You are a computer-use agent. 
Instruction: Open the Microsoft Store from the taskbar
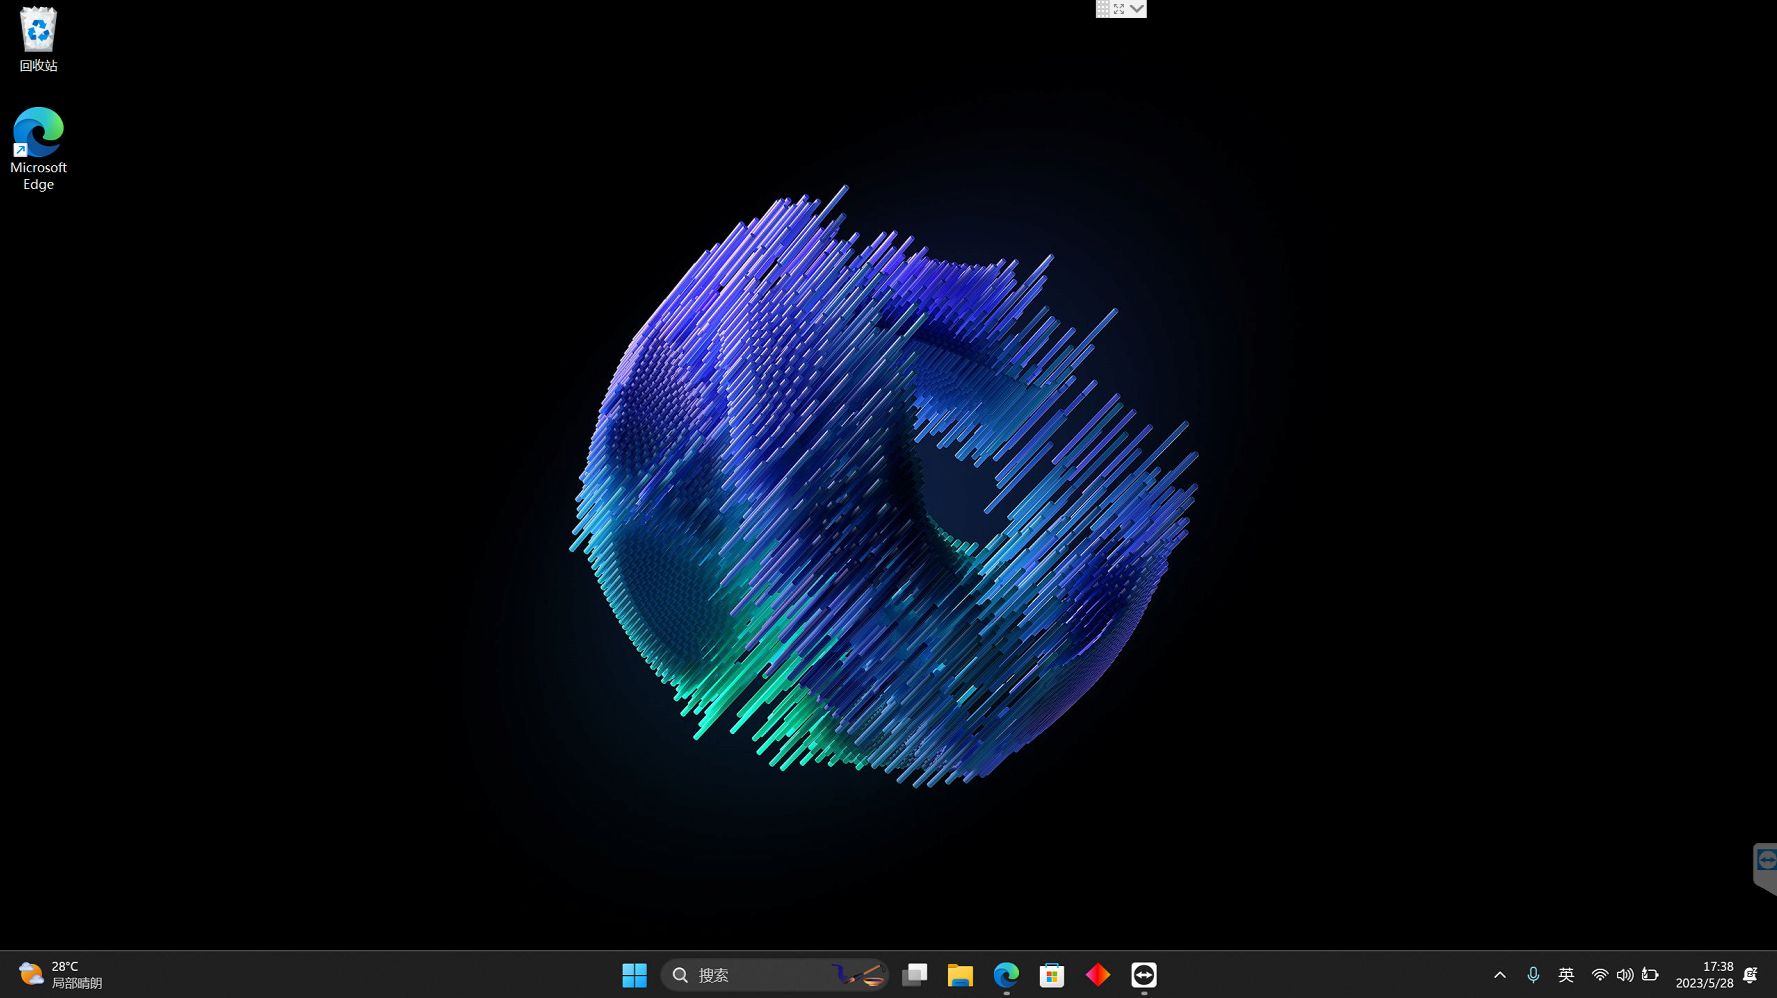pos(1051,974)
